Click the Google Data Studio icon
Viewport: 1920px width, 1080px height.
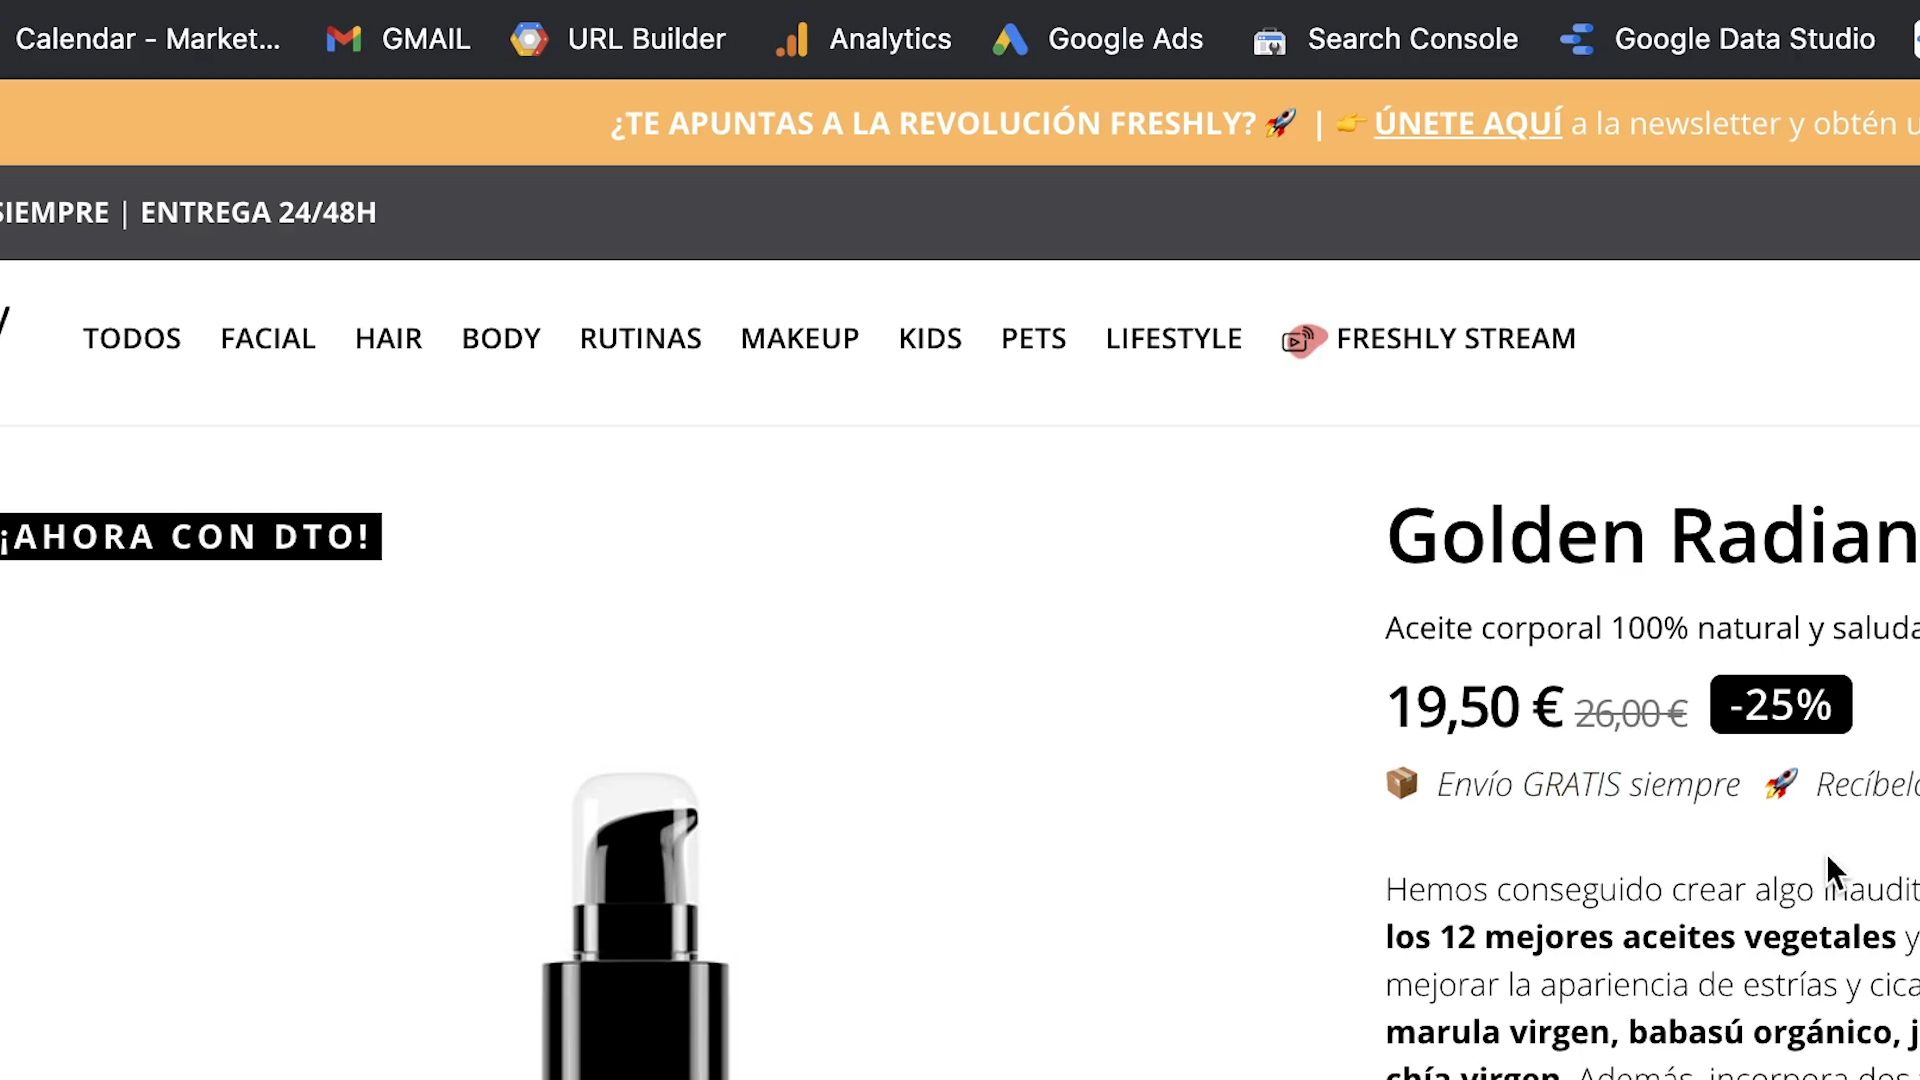(1577, 39)
